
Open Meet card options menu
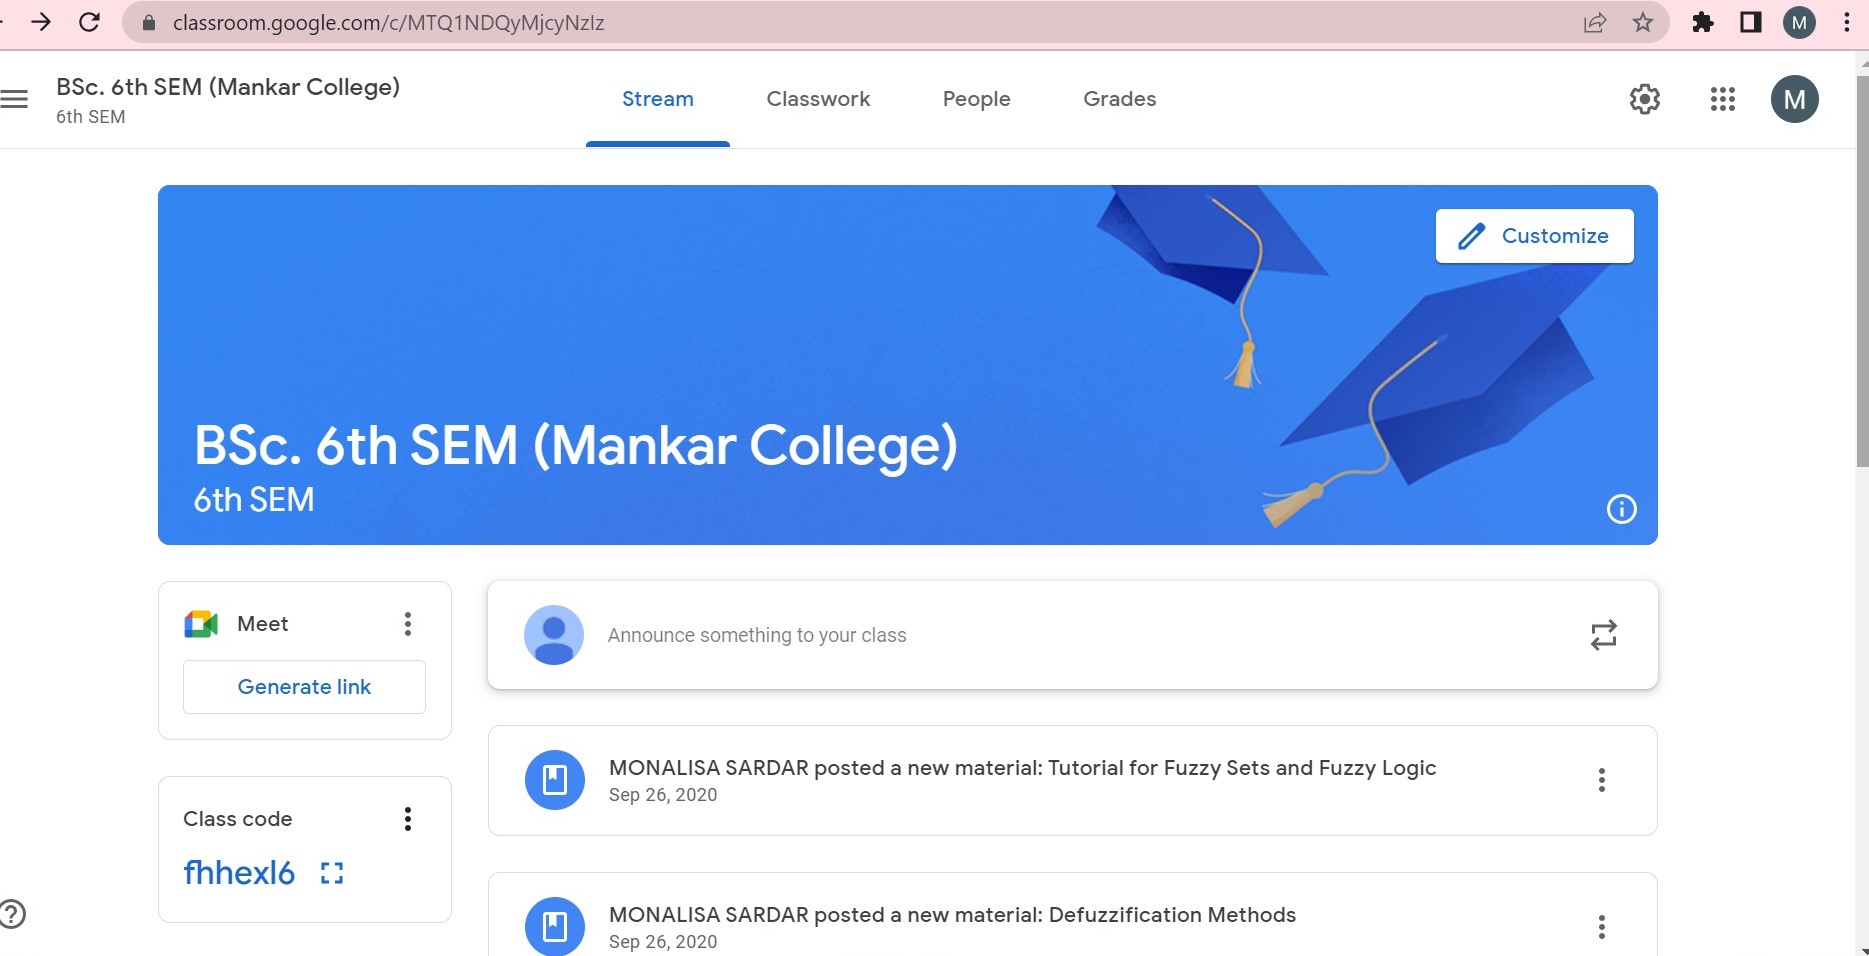(407, 624)
